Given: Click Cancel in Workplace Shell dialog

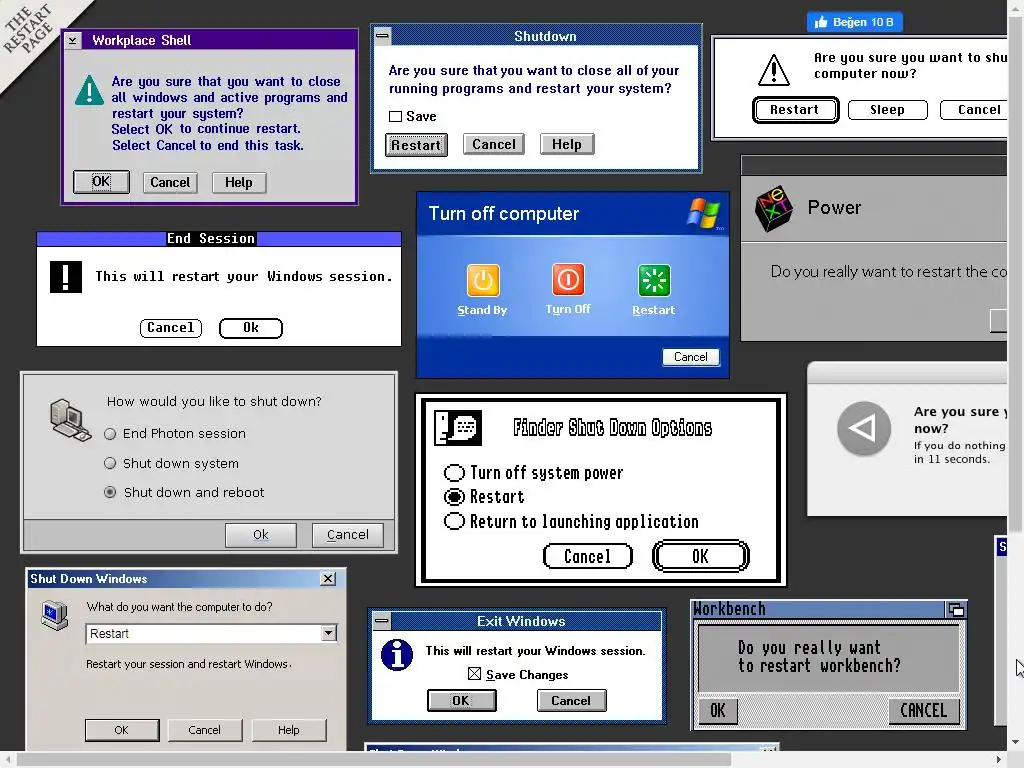Looking at the screenshot, I should (x=170, y=182).
